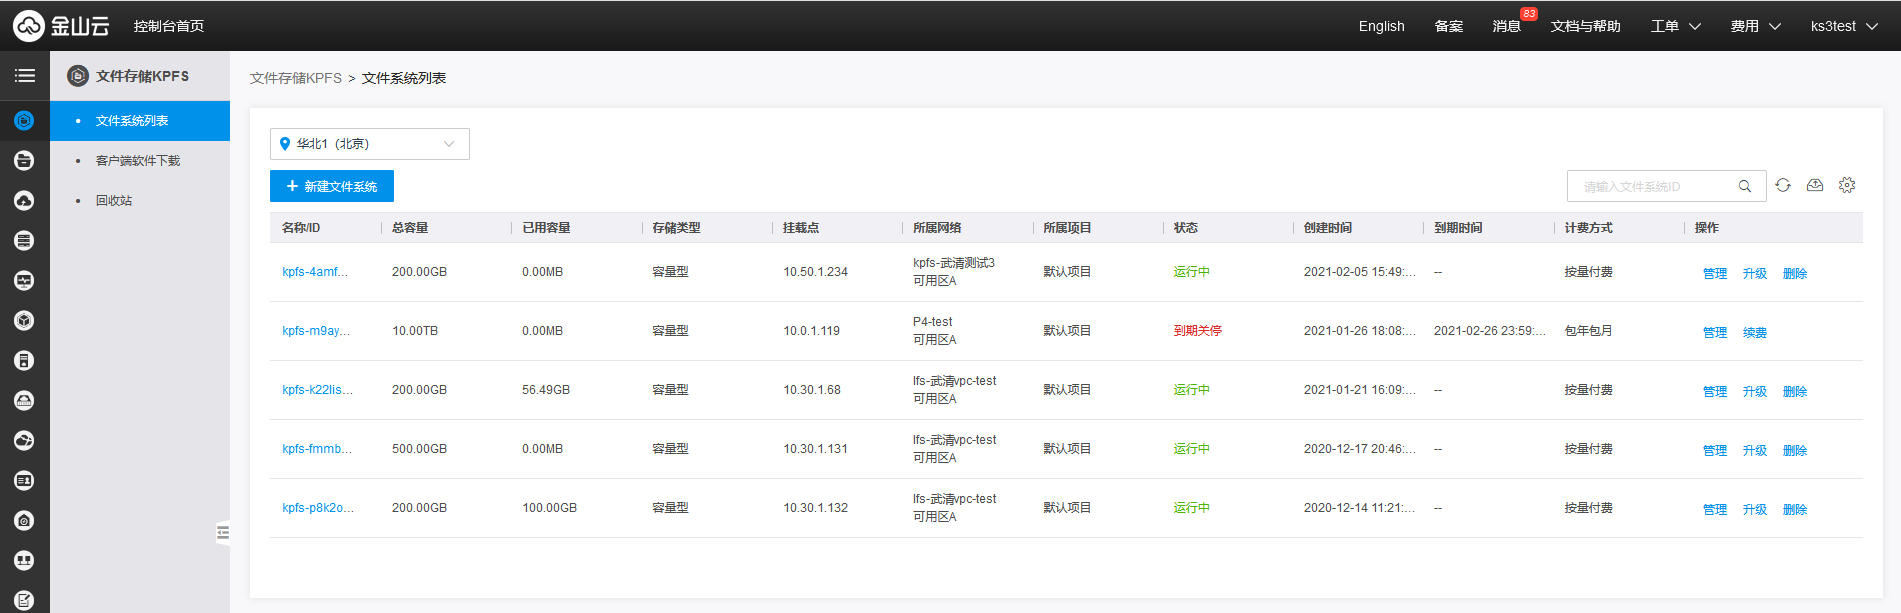The width and height of the screenshot is (1901, 613).
Task: Refresh the file system list
Action: pos(1783,185)
